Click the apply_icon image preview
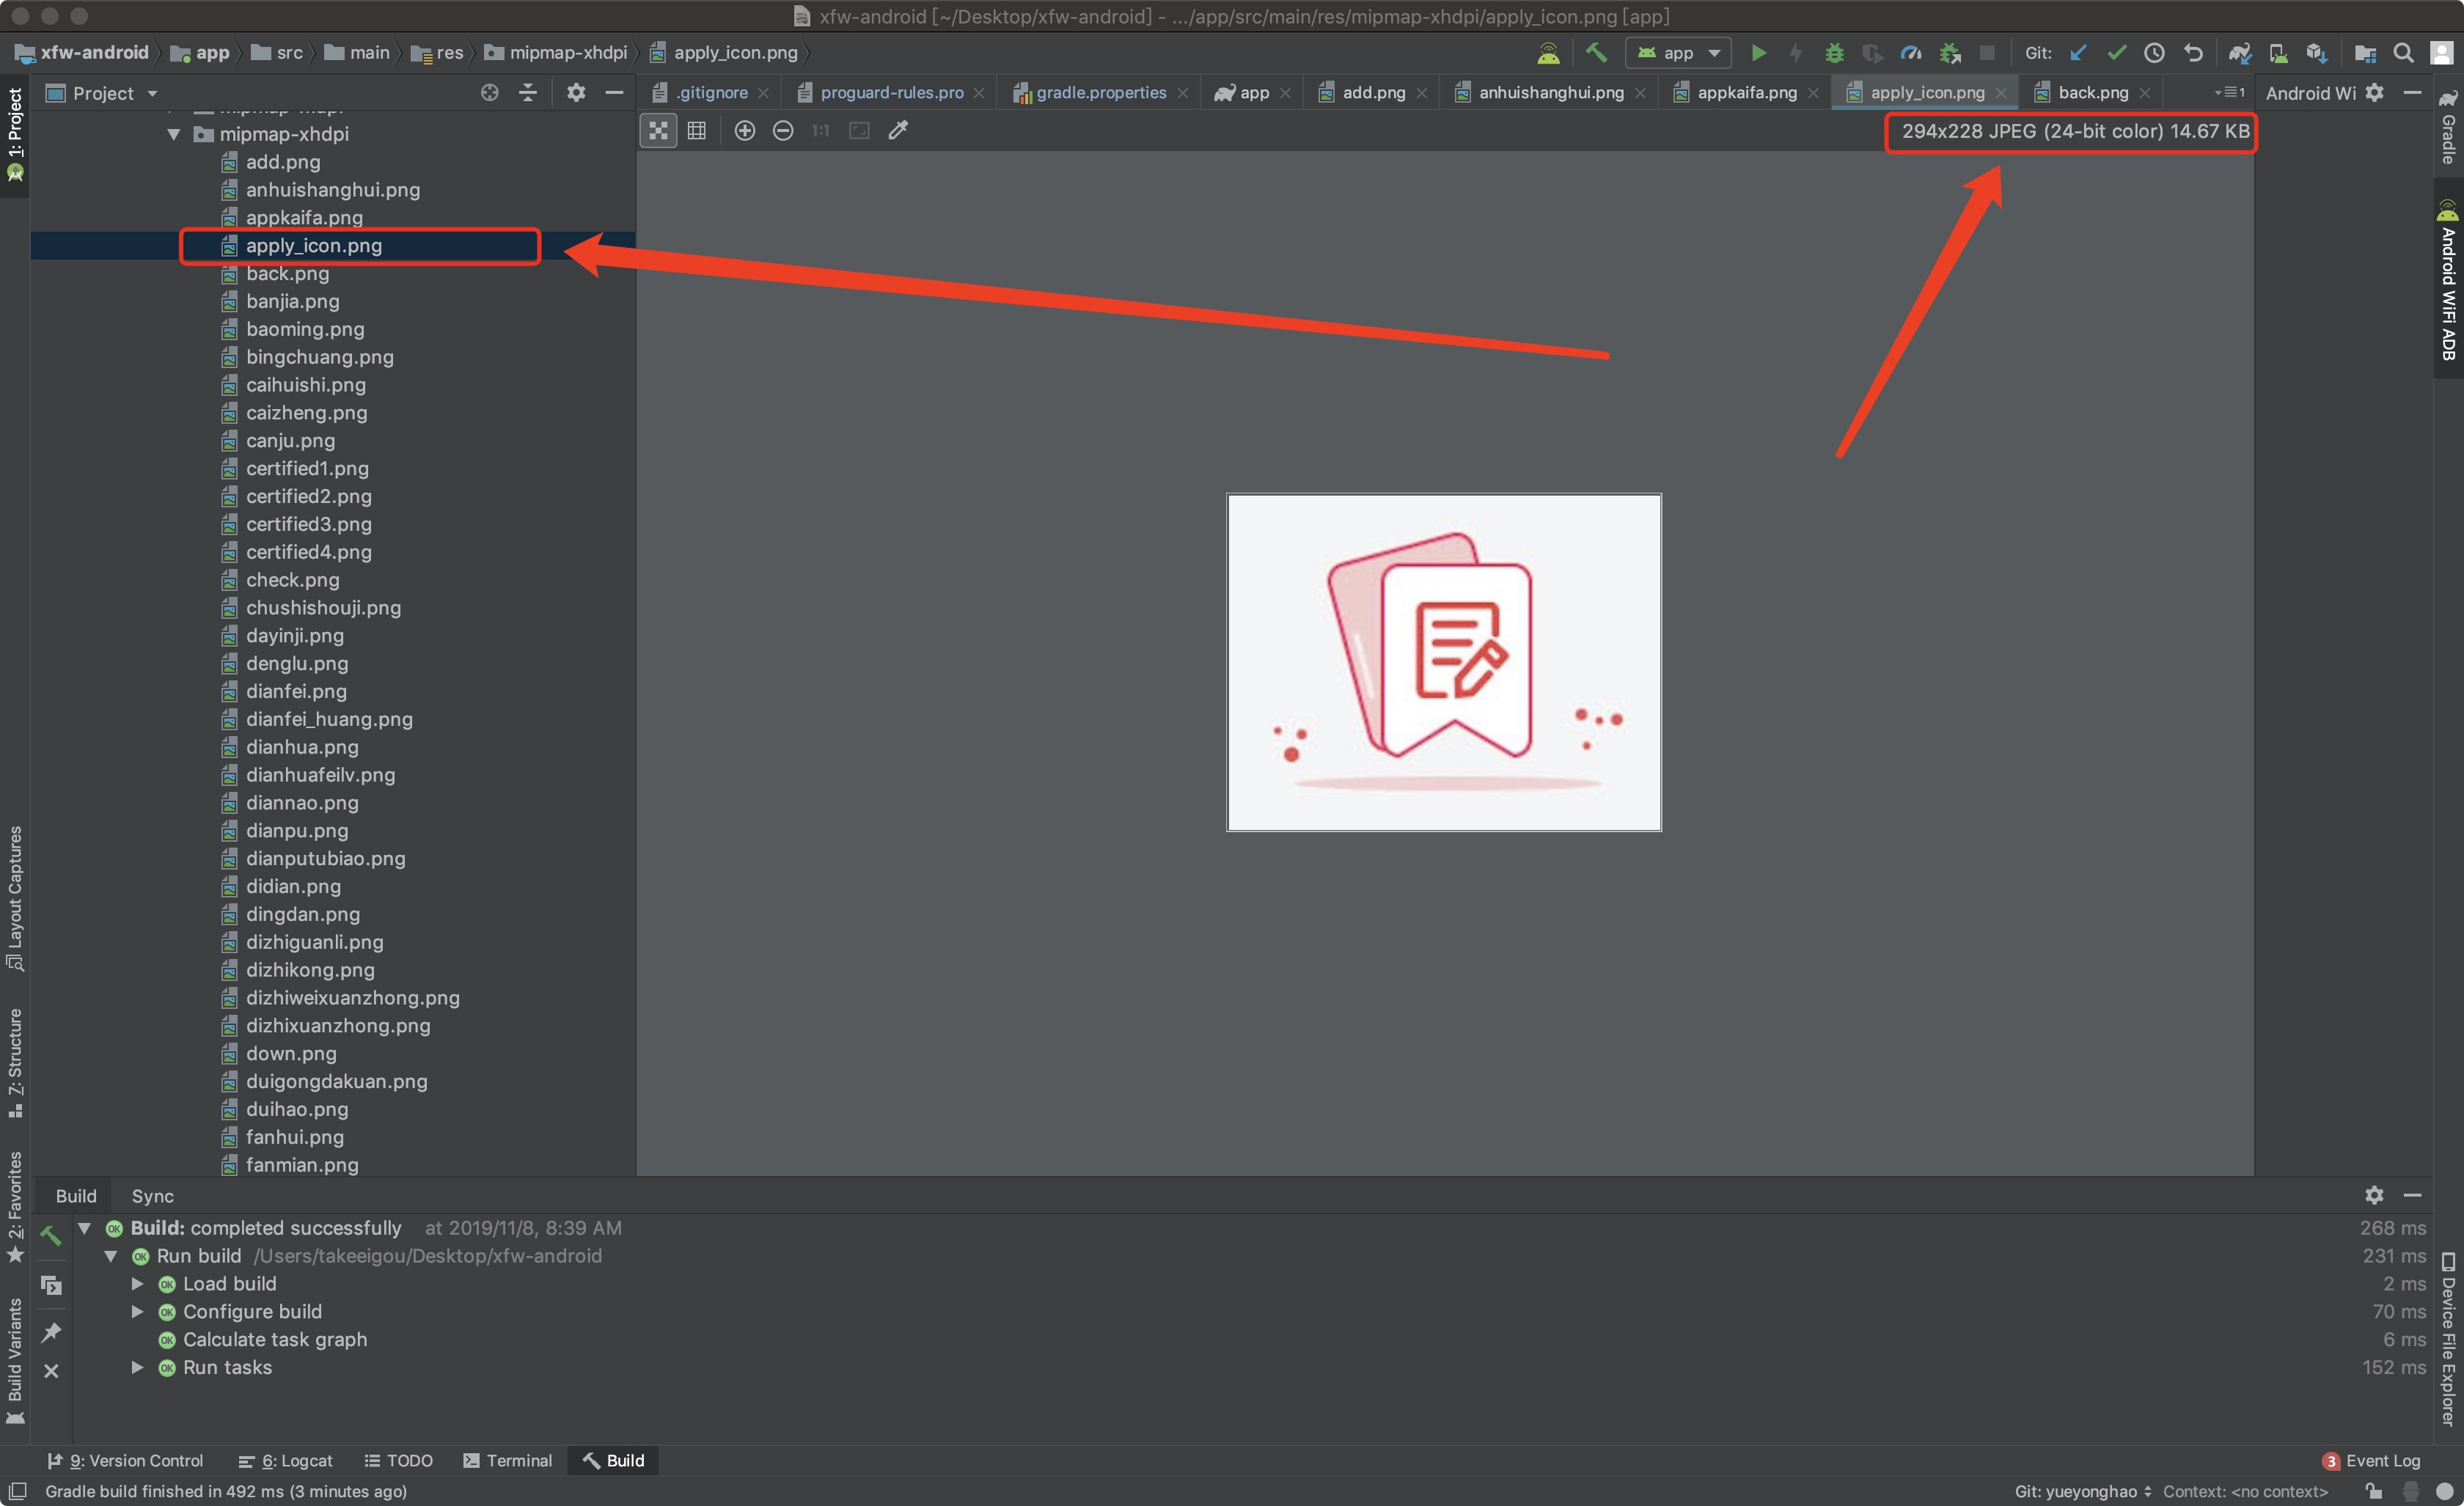 (x=1444, y=662)
